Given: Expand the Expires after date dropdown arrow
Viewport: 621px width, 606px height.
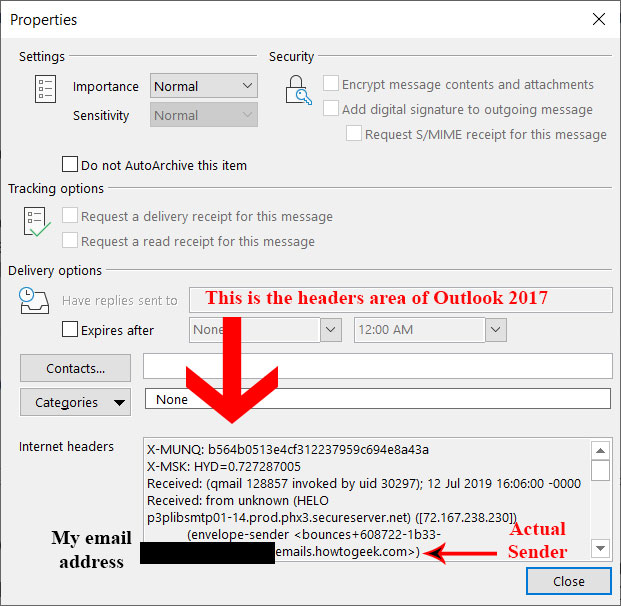Looking at the screenshot, I should point(331,330).
